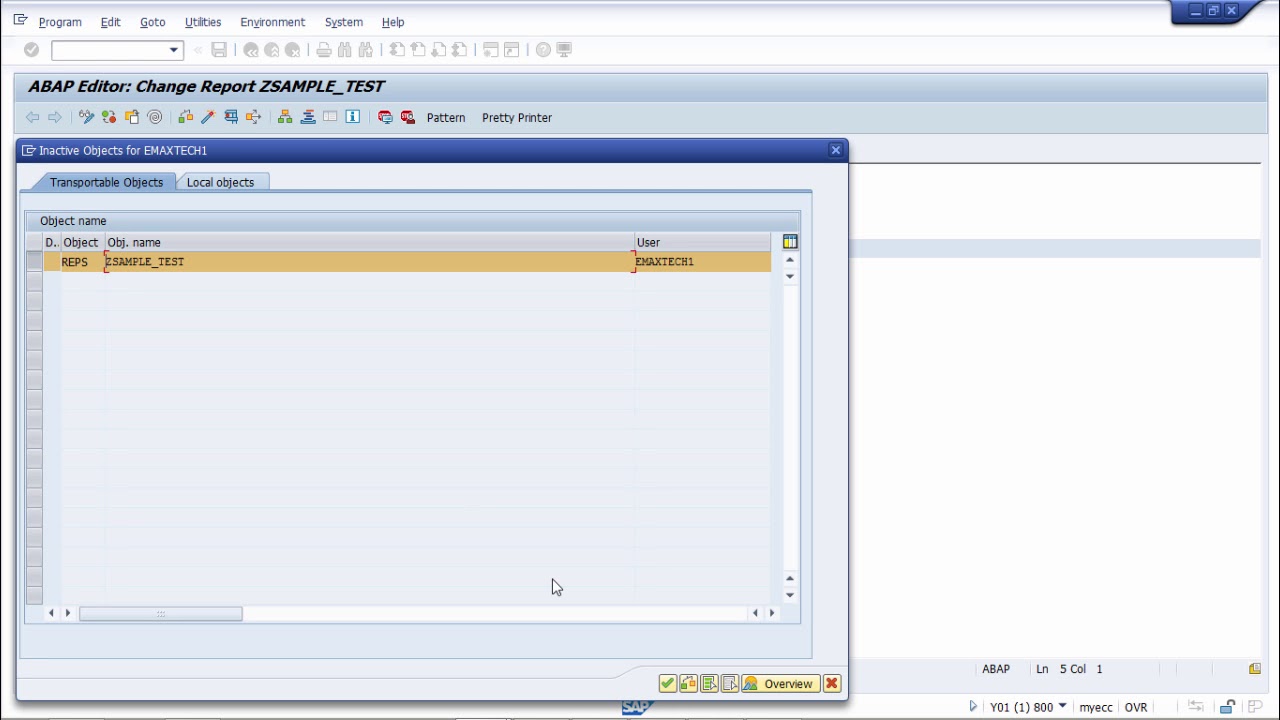Screen dimensions: 1280x720
Task: Close the Inactive Objects dialog with X
Action: point(836,150)
